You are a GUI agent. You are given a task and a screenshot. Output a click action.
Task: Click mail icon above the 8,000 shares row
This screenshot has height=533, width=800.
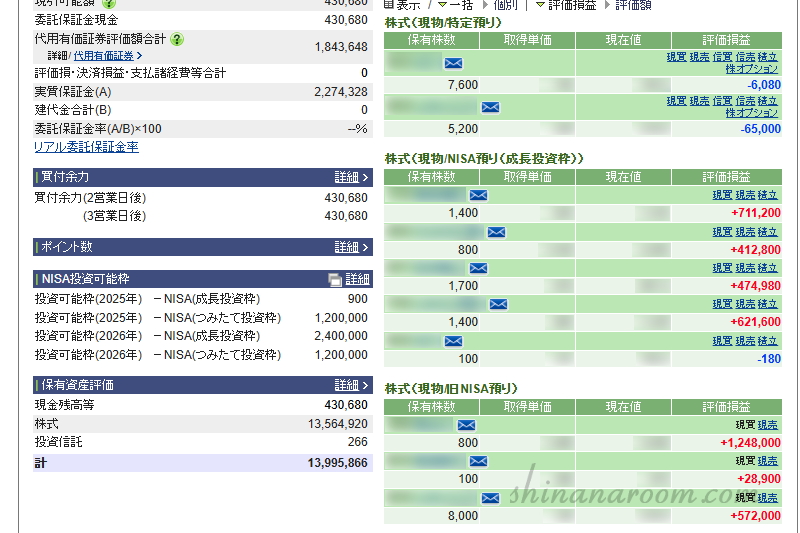coord(490,497)
